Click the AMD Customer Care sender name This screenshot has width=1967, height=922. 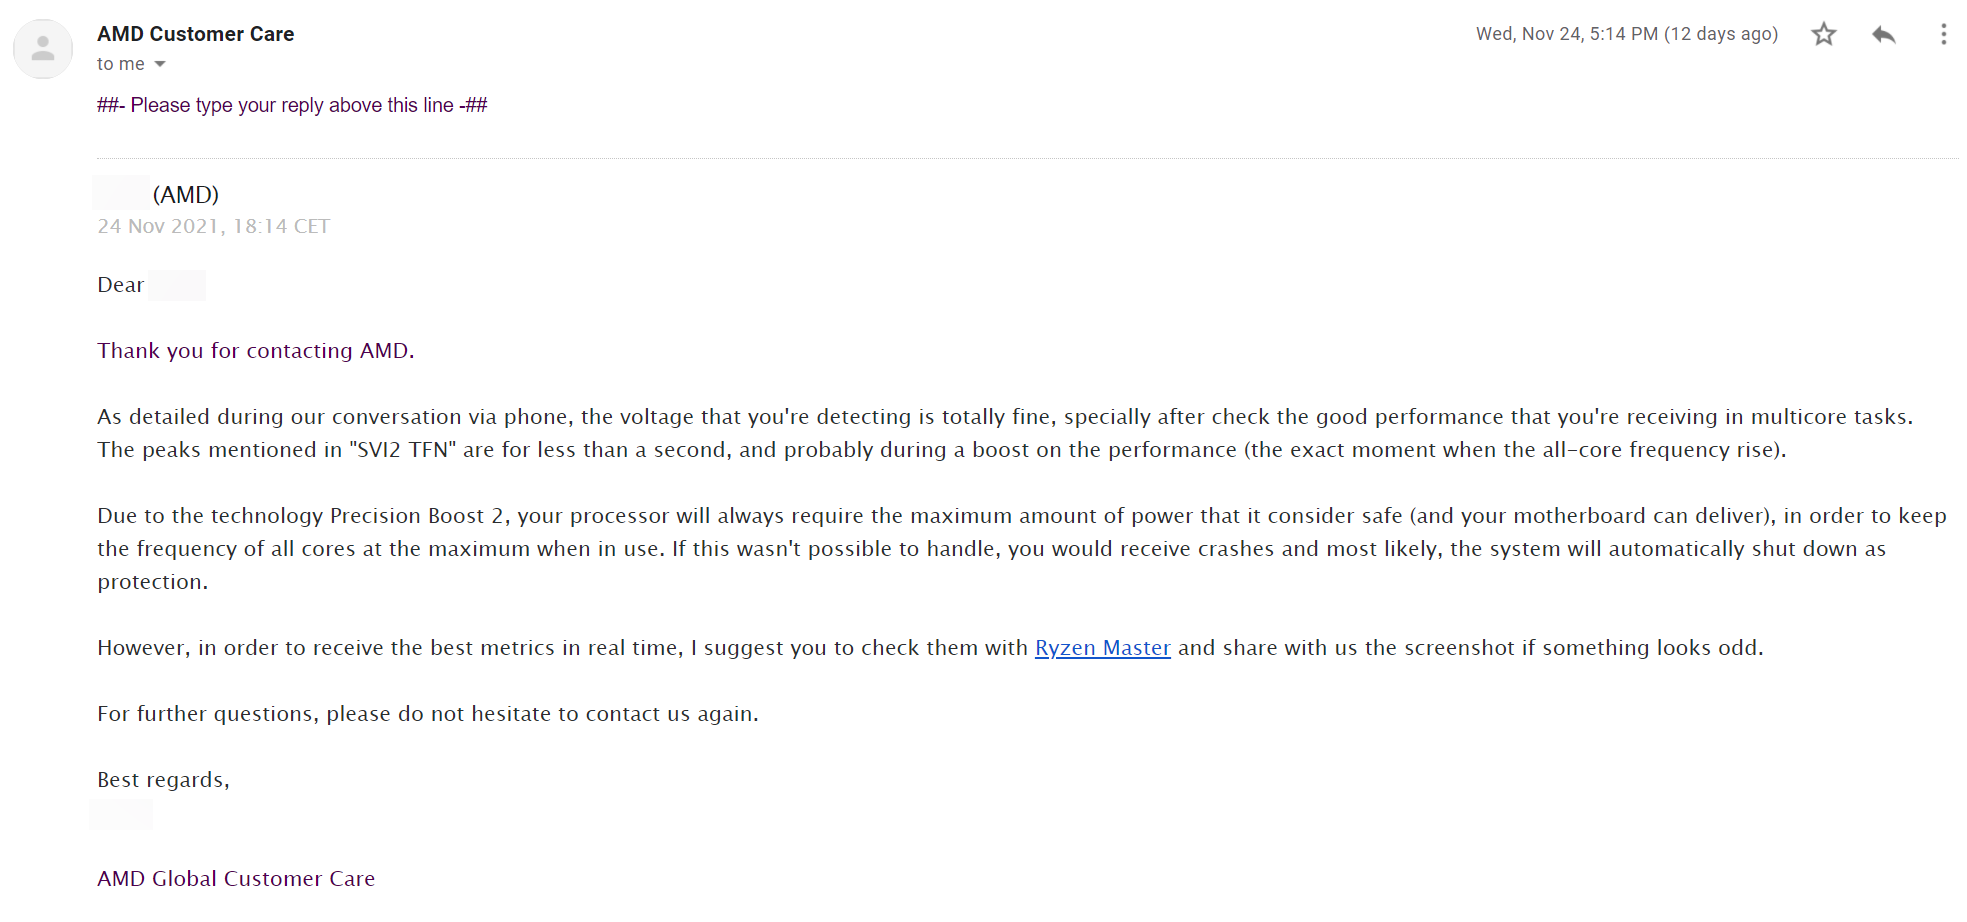195,34
